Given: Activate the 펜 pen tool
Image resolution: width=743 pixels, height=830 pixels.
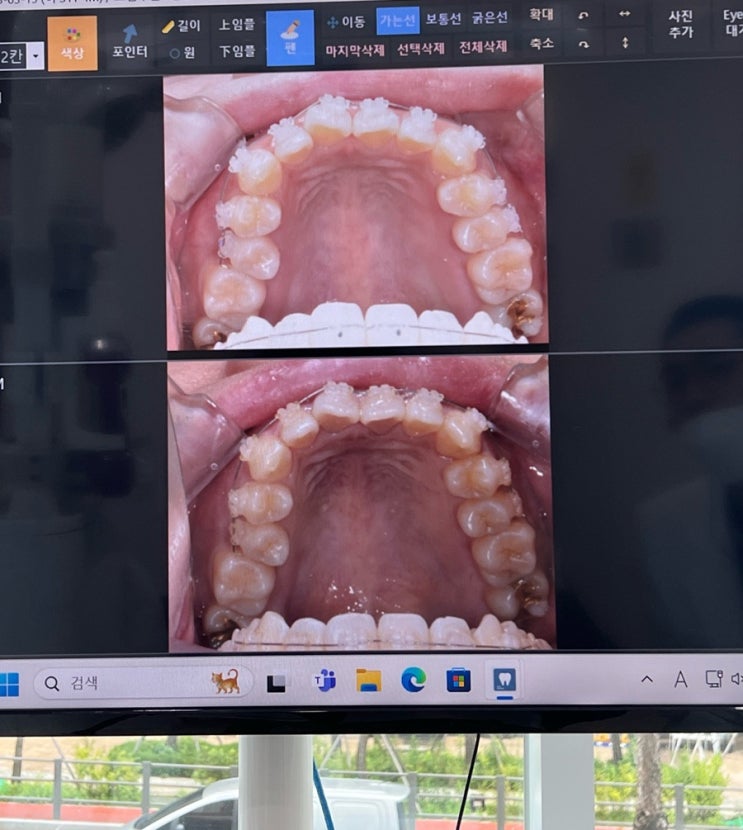Looking at the screenshot, I should pyautogui.click(x=289, y=39).
